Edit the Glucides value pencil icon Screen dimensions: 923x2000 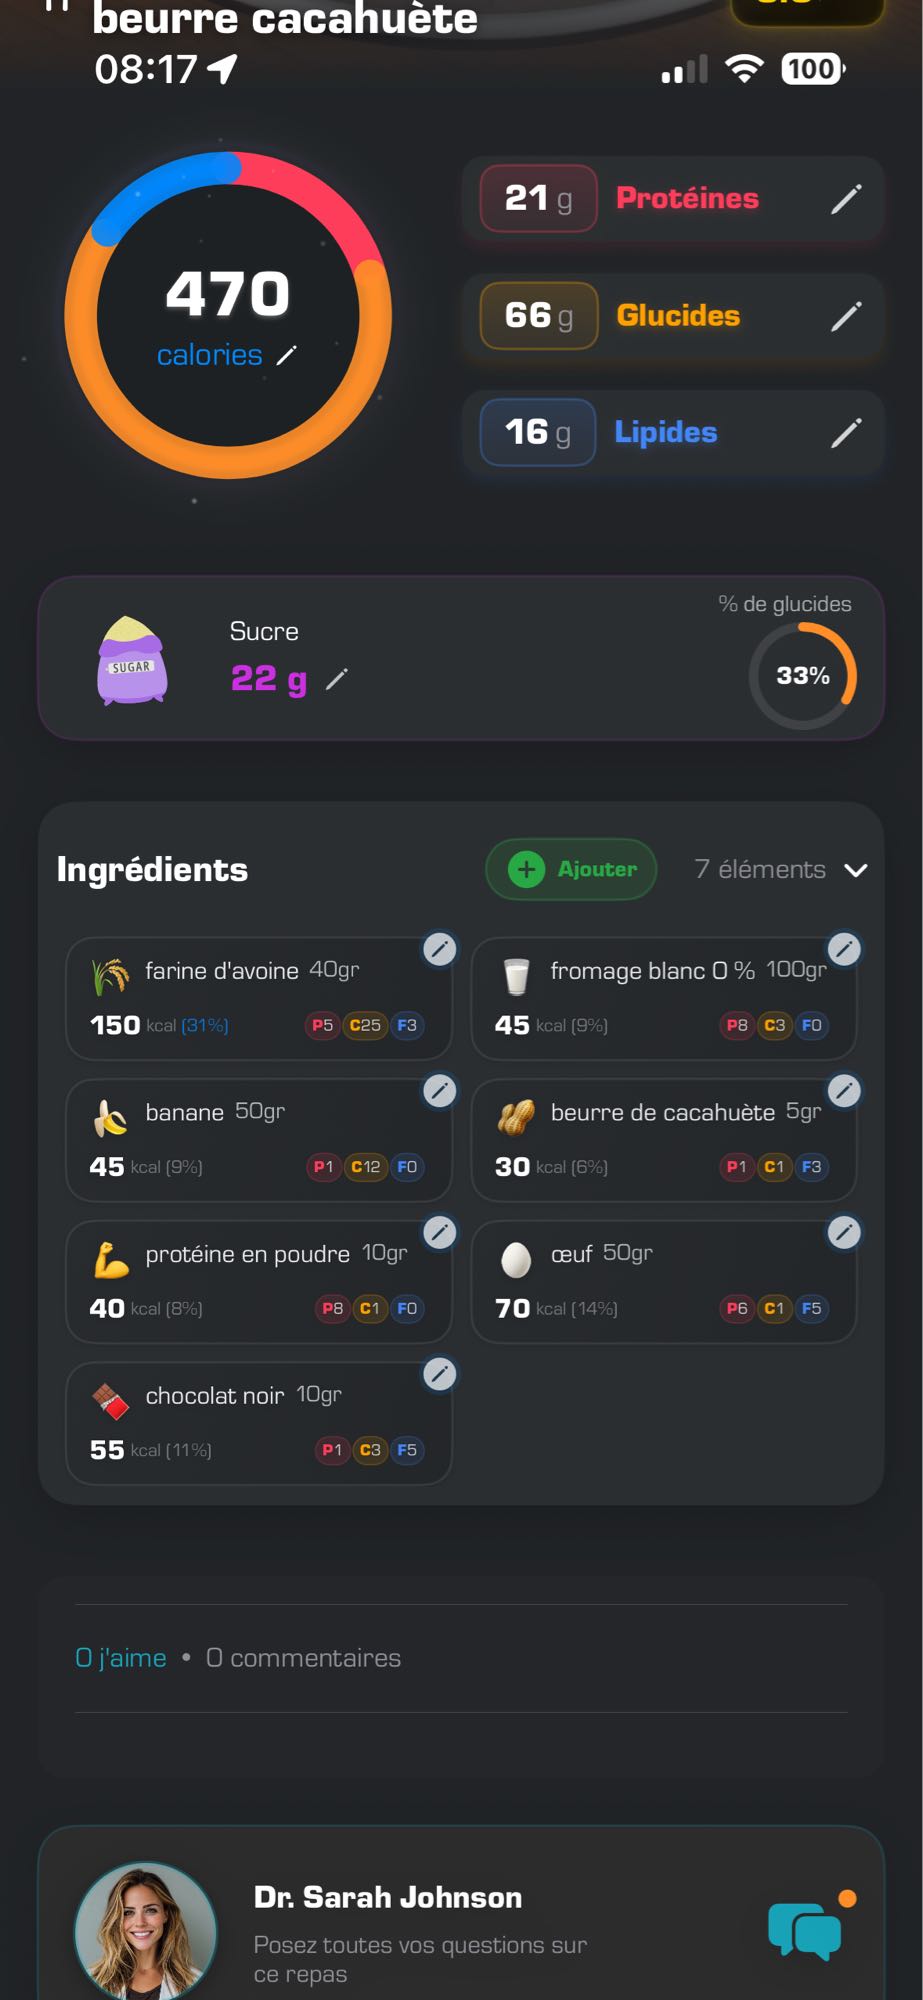point(846,316)
